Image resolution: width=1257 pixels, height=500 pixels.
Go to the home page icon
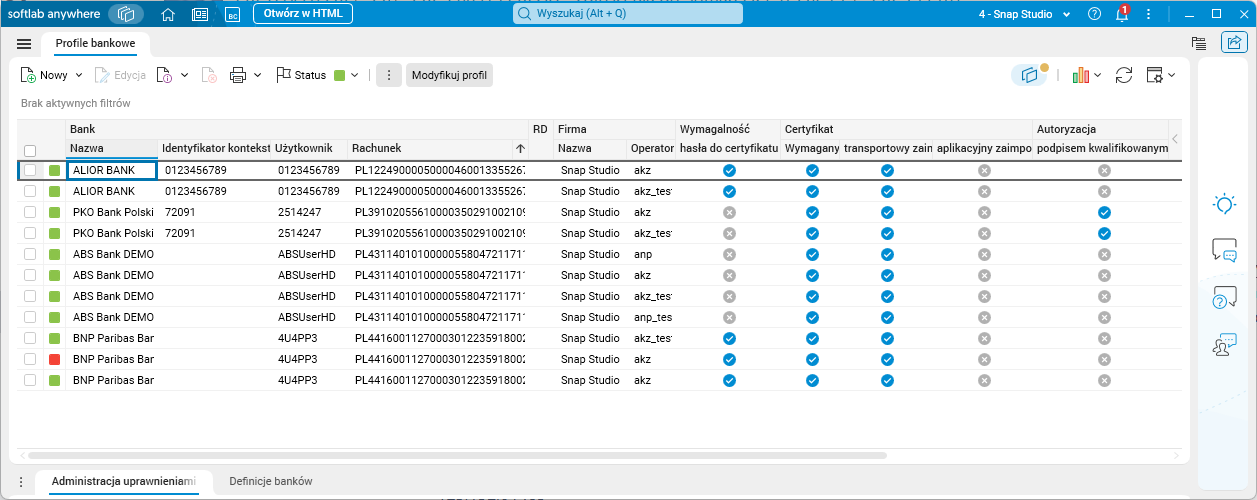(168, 14)
